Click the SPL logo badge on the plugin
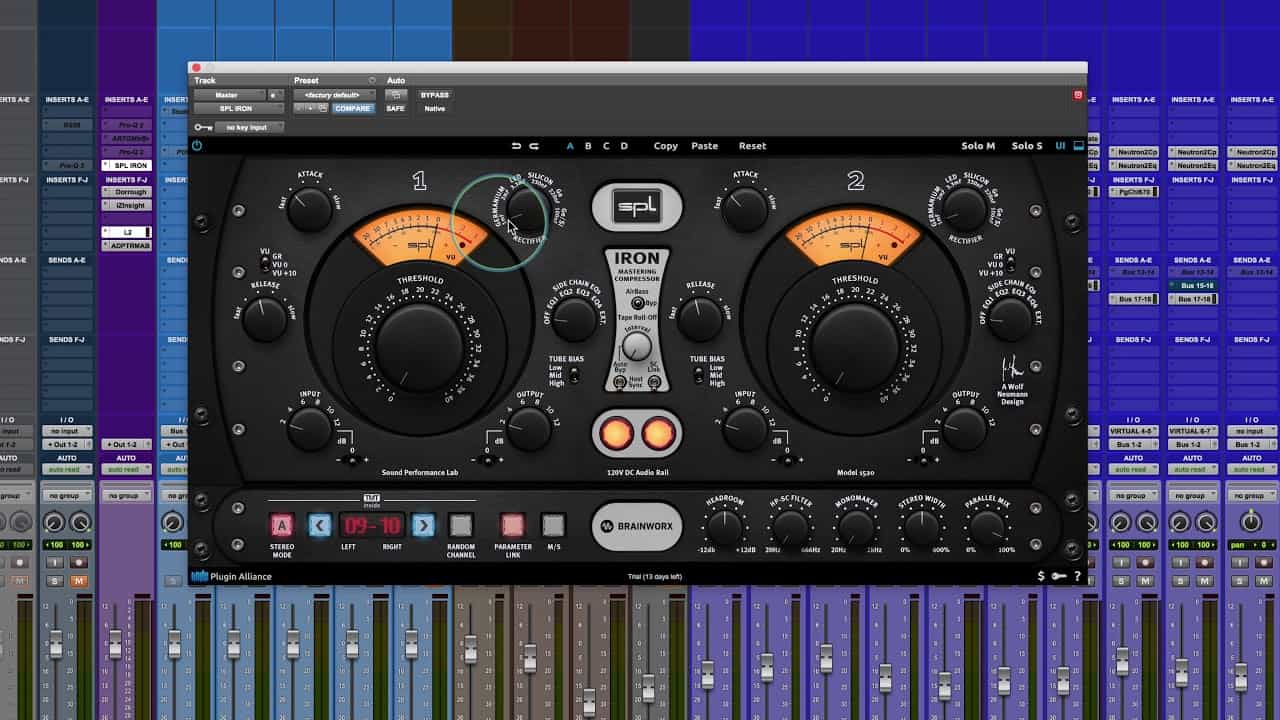Image resolution: width=1280 pixels, height=720 pixels. tap(637, 206)
